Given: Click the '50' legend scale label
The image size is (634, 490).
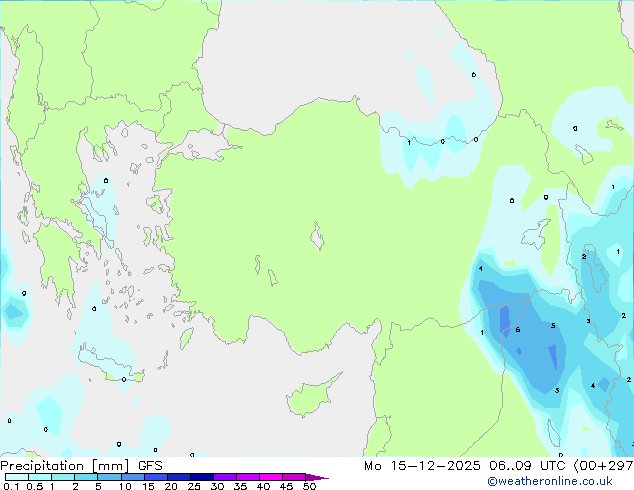Looking at the screenshot, I should [309, 486].
